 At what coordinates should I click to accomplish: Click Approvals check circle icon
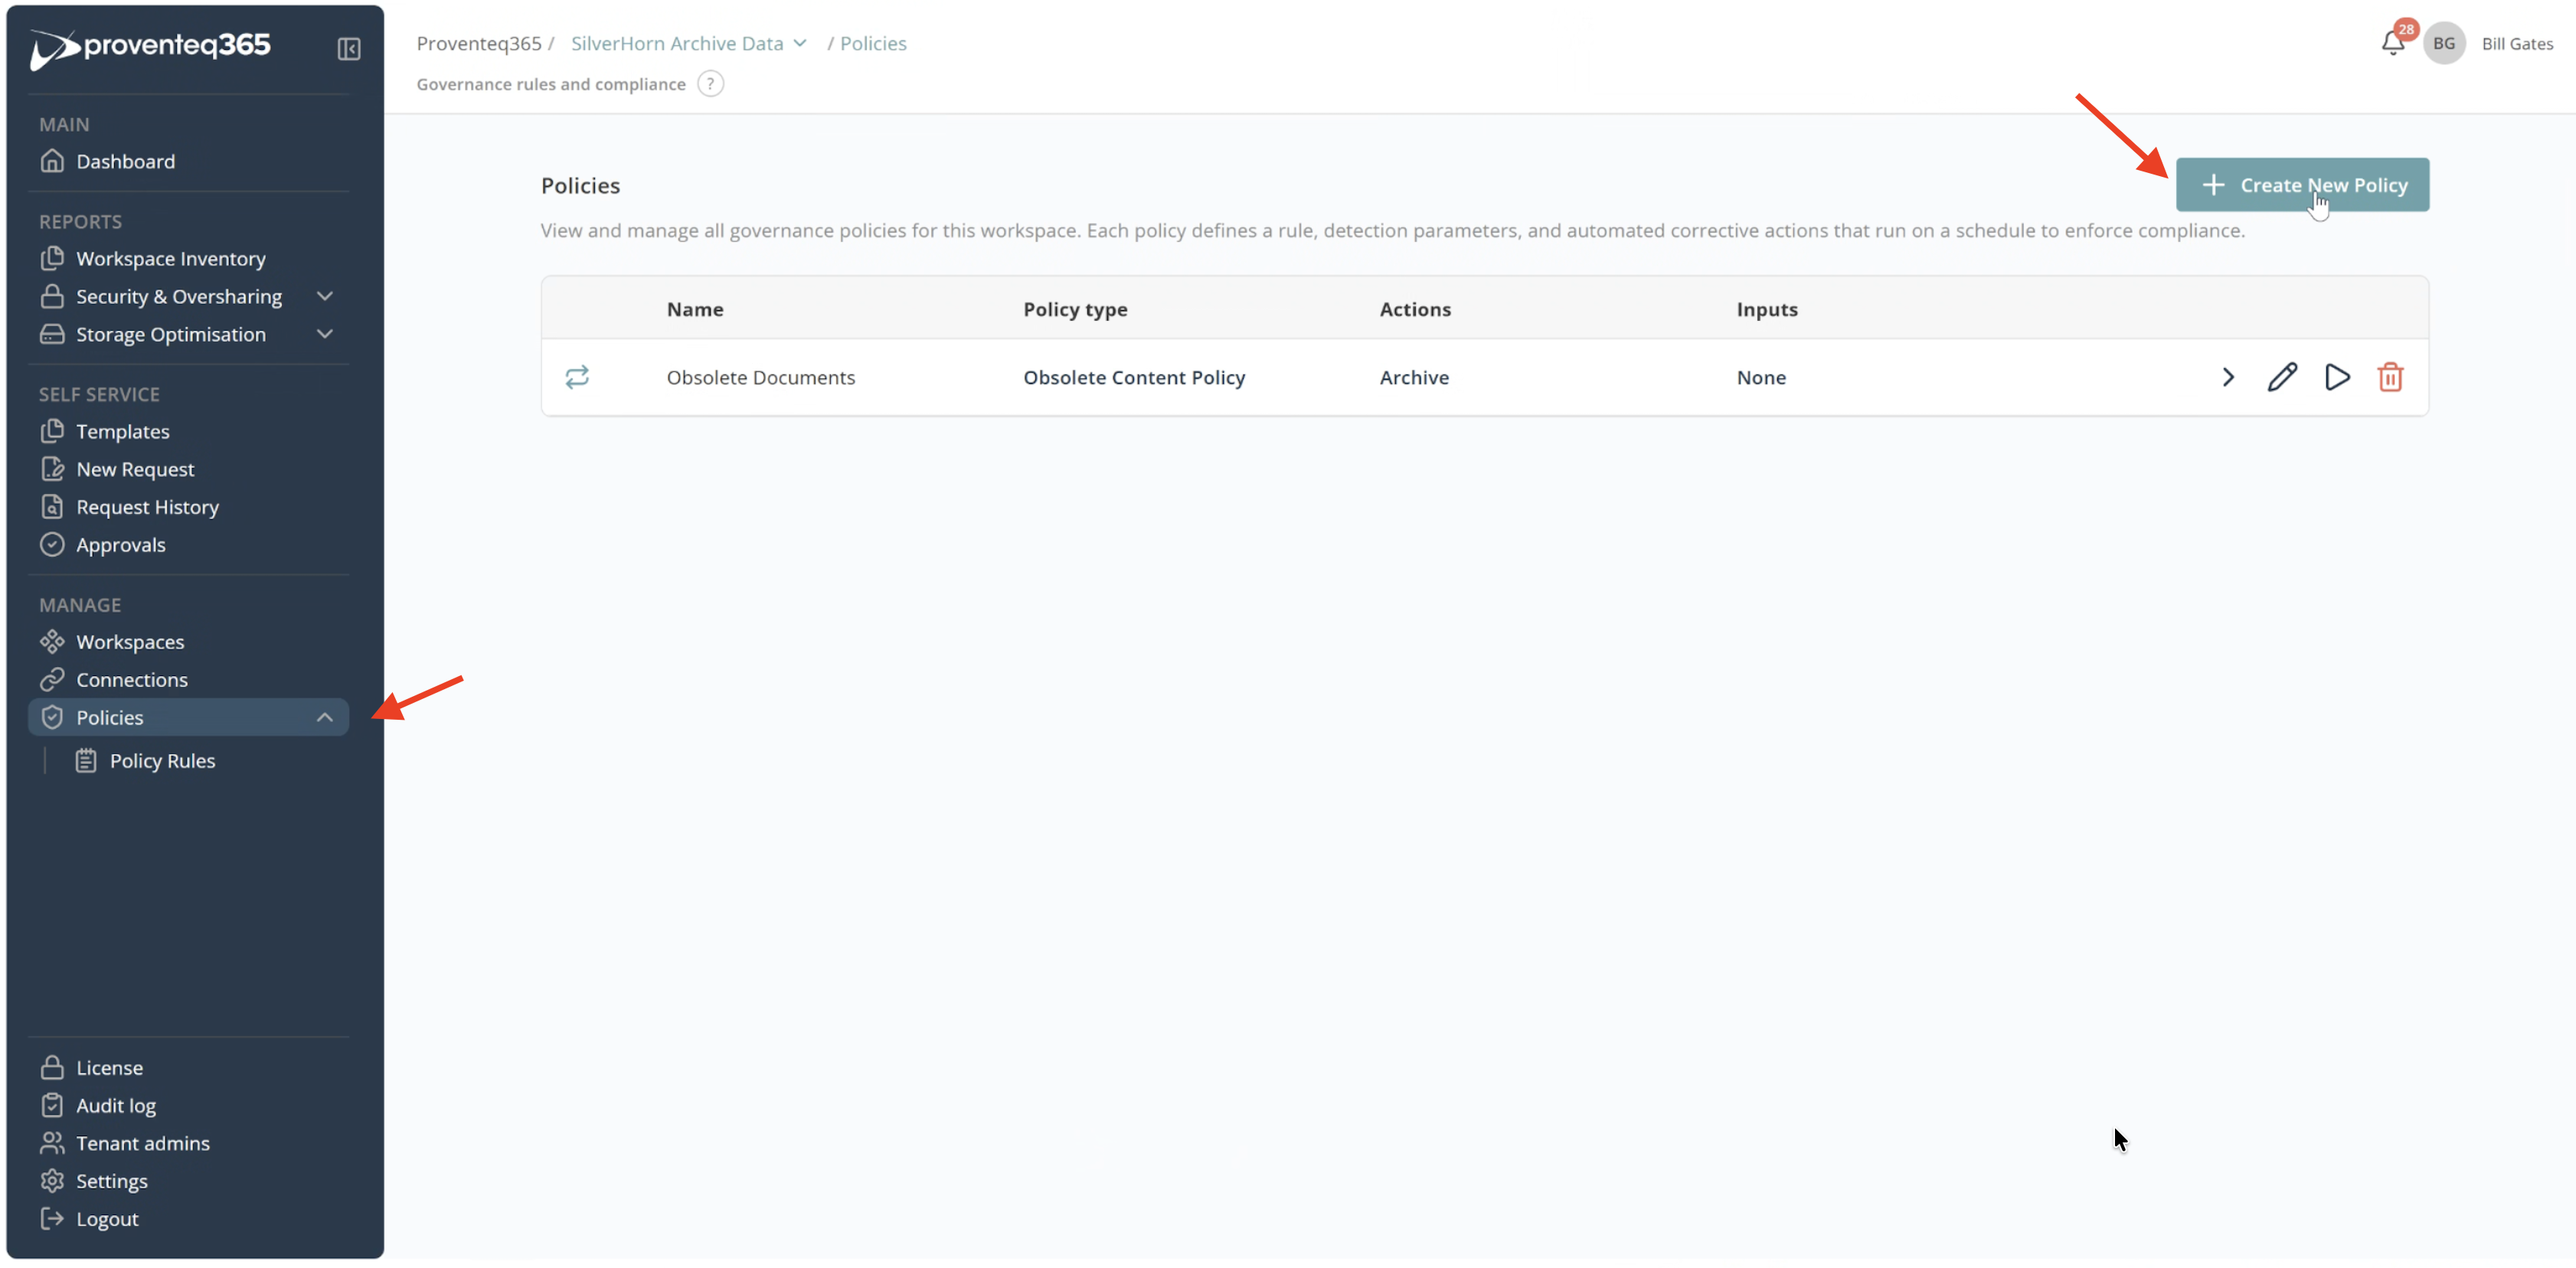[52, 544]
